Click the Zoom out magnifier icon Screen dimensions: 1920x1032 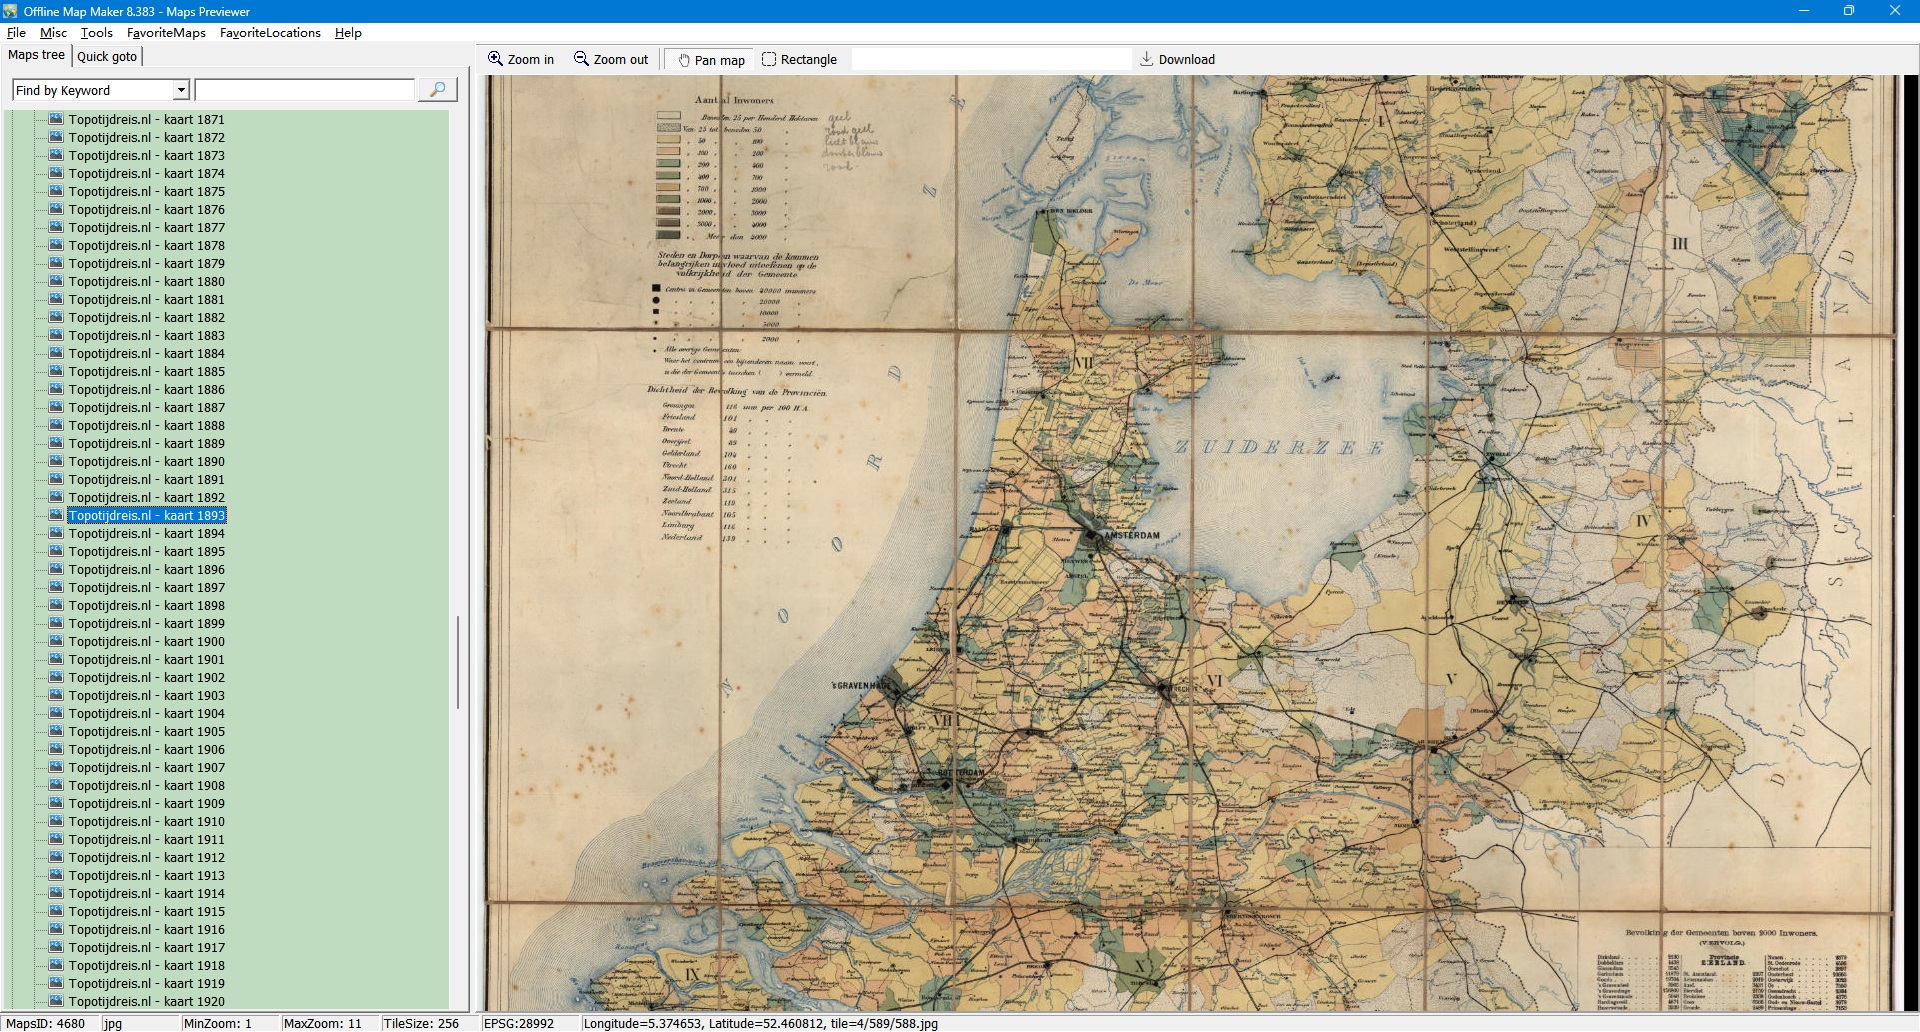point(581,59)
